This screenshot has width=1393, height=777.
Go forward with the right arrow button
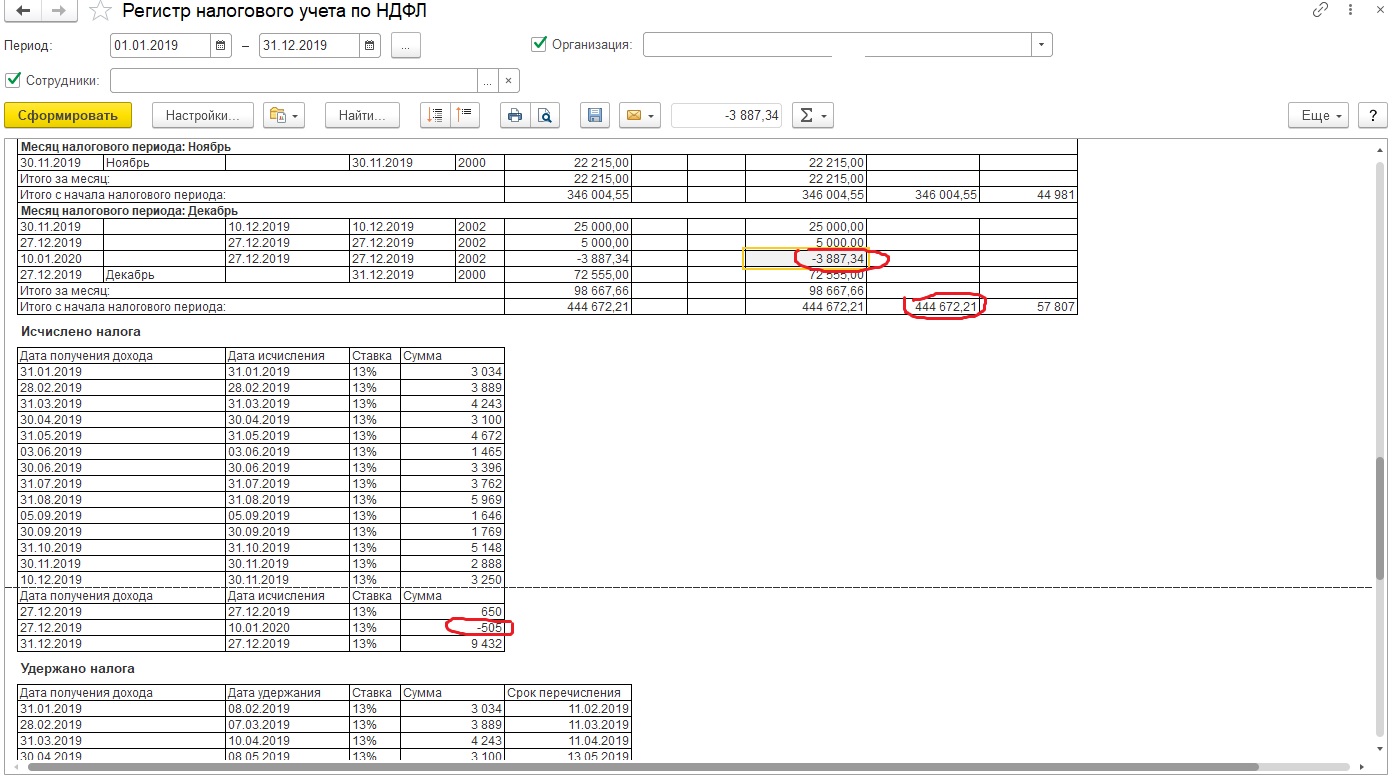[59, 11]
